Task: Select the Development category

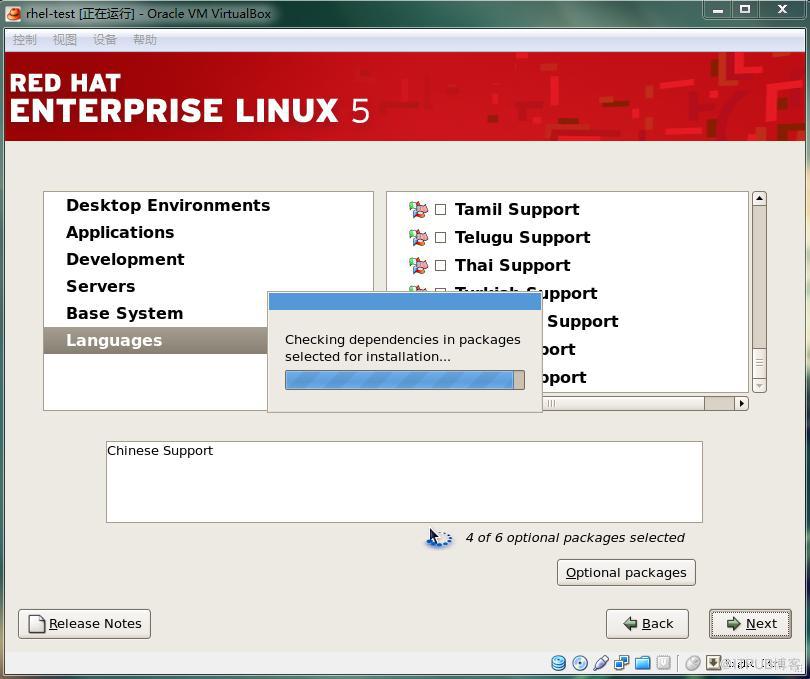Action: pos(208,259)
